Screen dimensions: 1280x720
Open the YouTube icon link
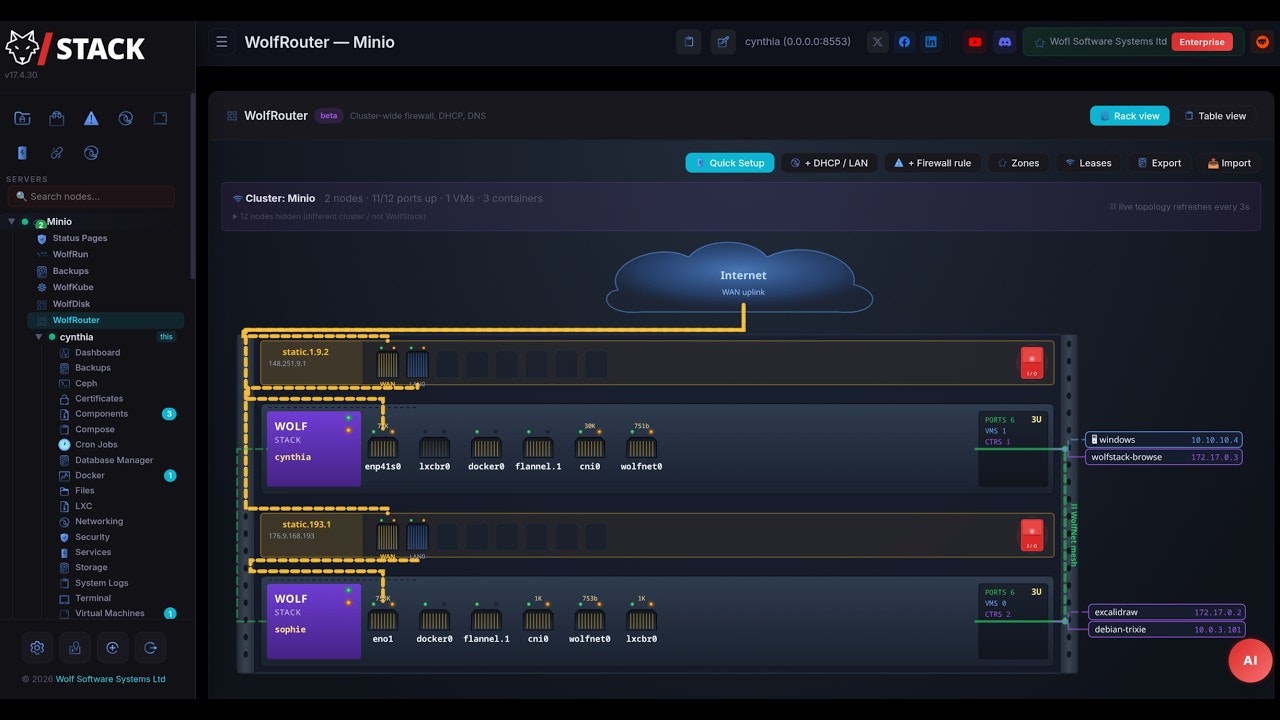(x=975, y=42)
